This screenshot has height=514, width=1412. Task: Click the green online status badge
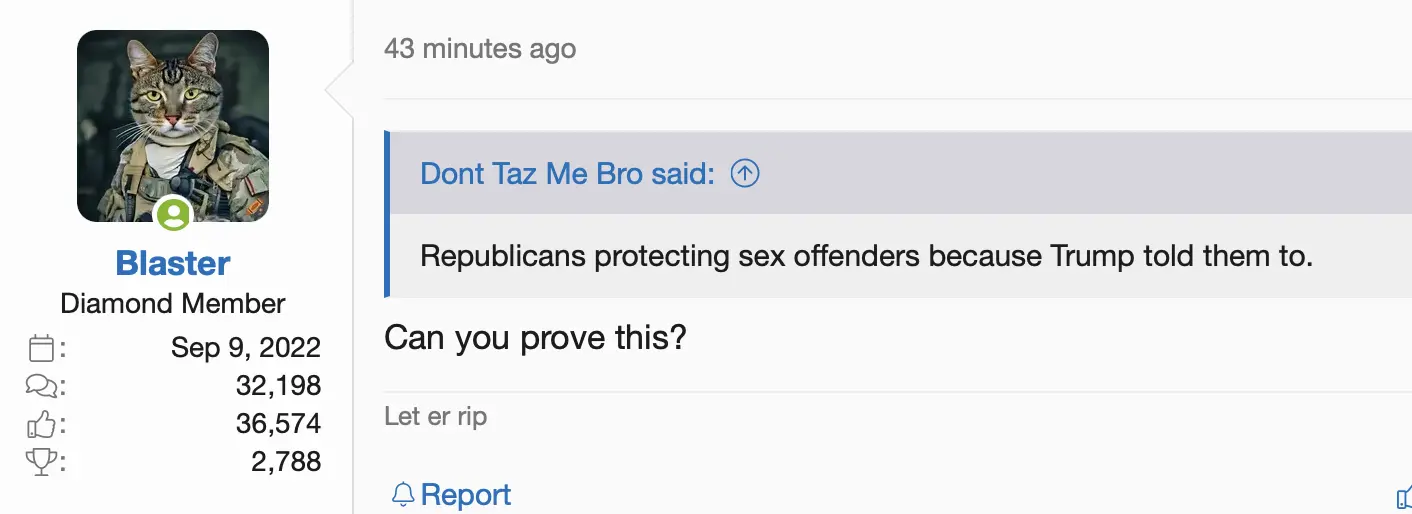click(174, 214)
